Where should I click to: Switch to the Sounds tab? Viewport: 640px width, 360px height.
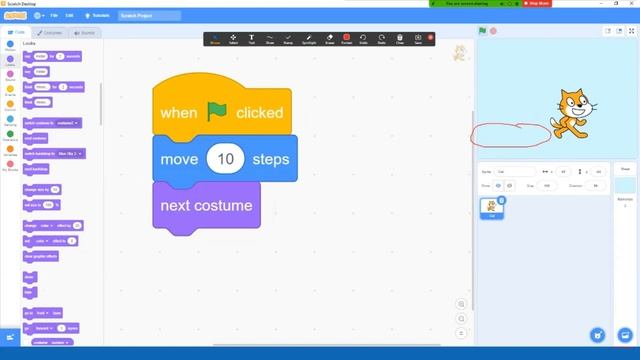tap(84, 33)
